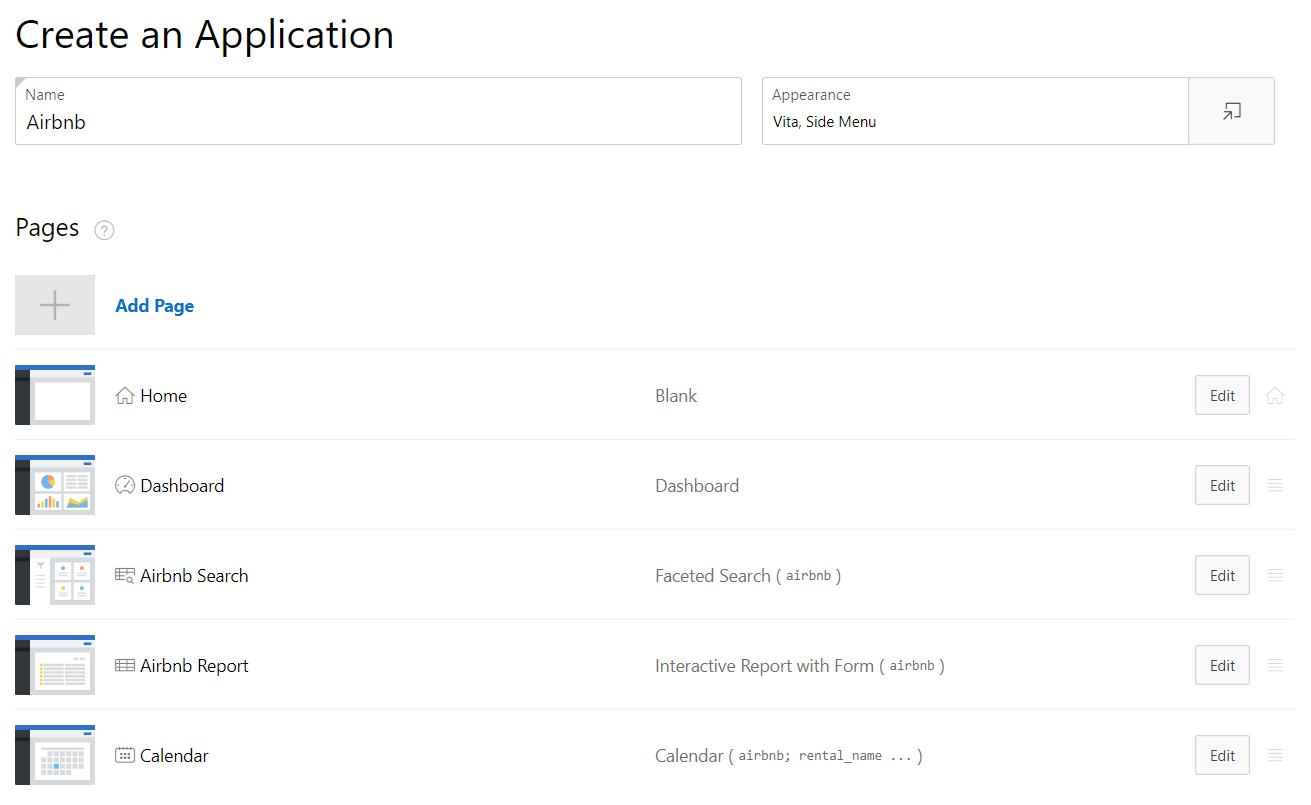Click the home indicator icon beside Edit
The image size is (1311, 805).
coord(1275,396)
